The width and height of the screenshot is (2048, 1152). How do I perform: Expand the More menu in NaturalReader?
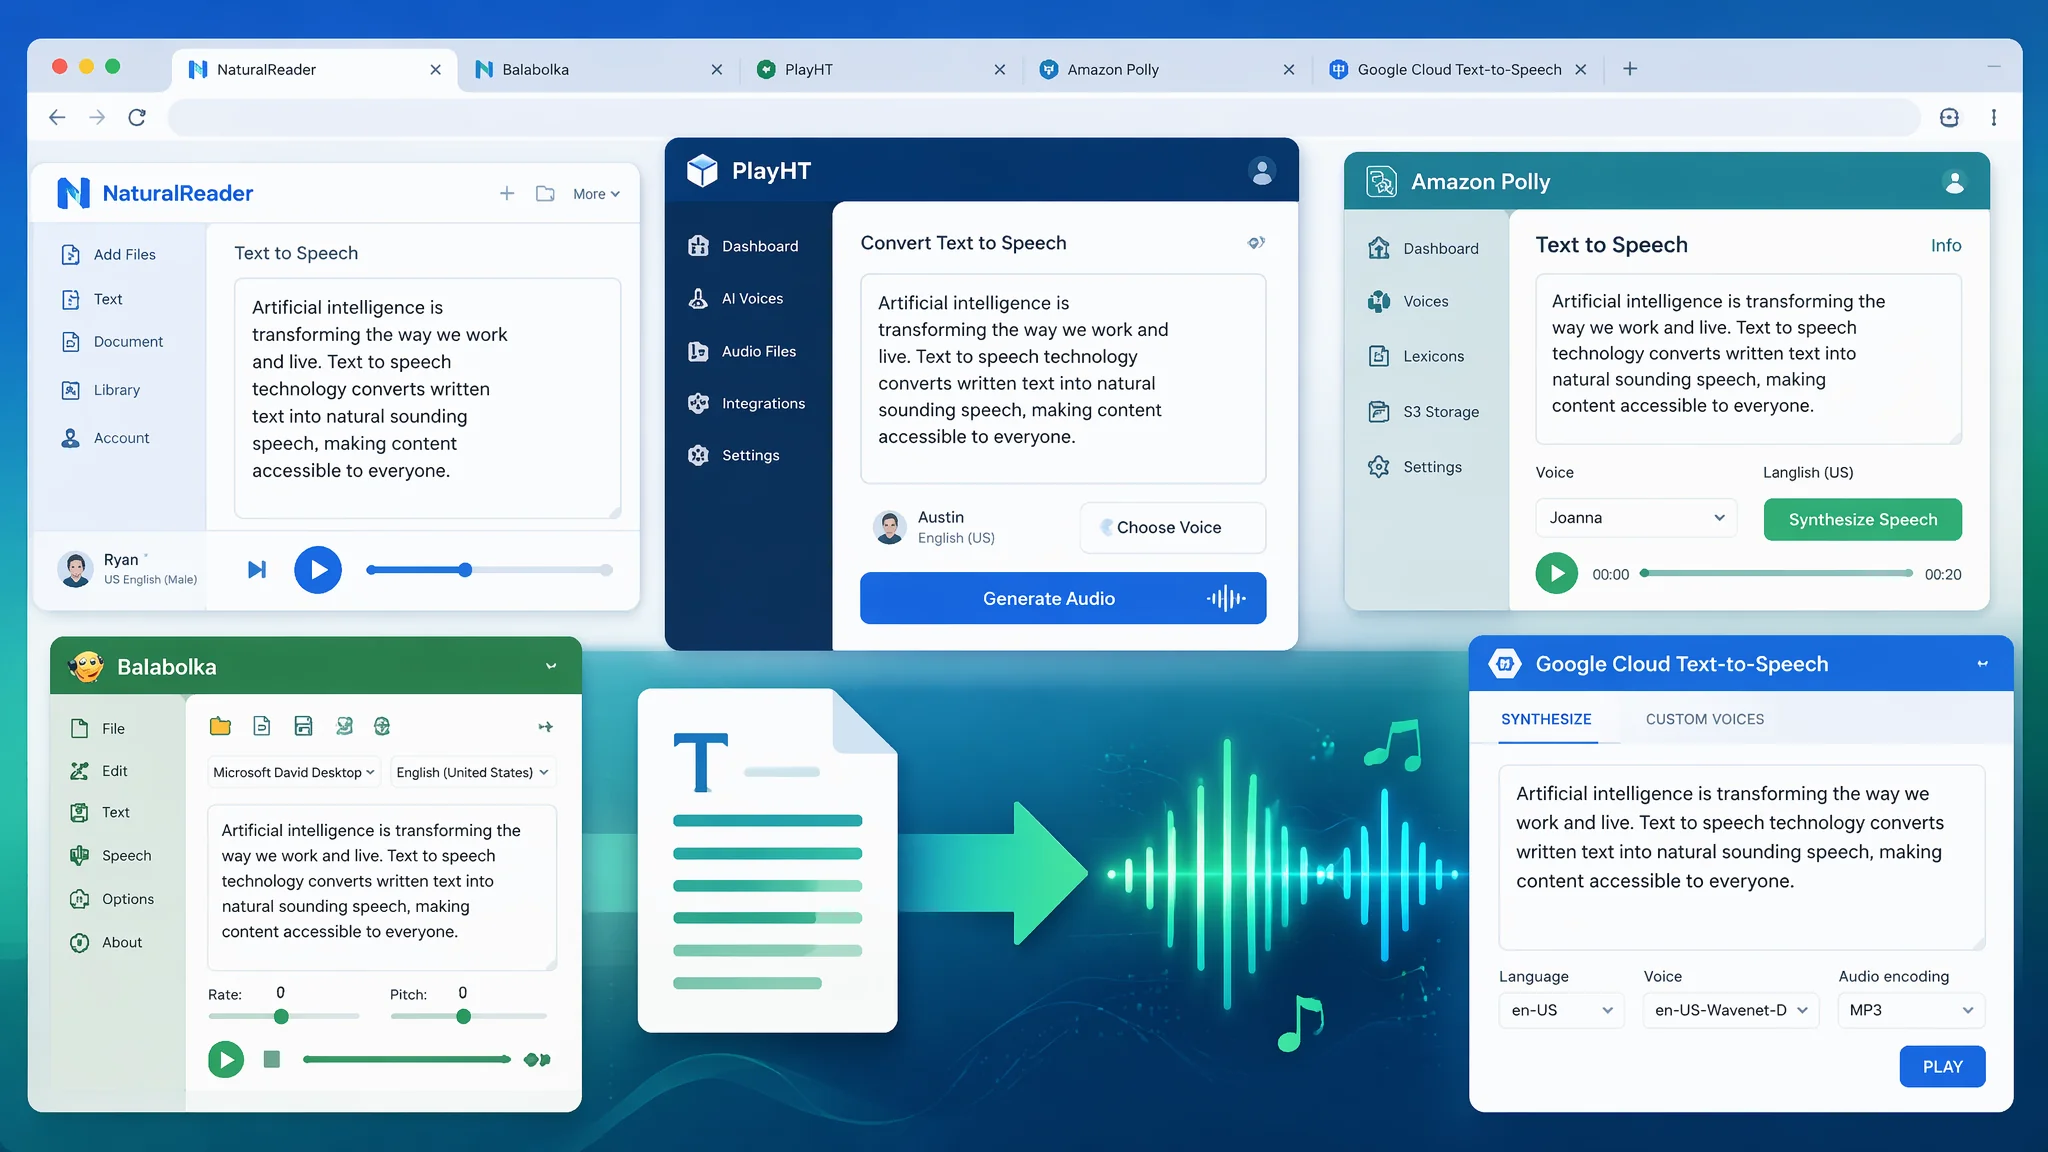coord(596,194)
